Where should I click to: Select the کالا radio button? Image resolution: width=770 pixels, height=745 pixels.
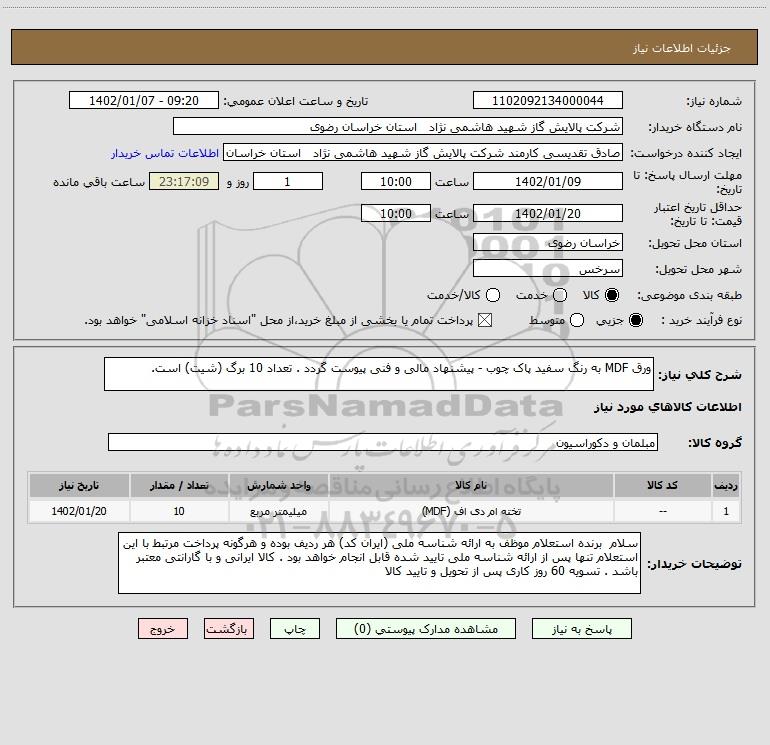coord(612,295)
